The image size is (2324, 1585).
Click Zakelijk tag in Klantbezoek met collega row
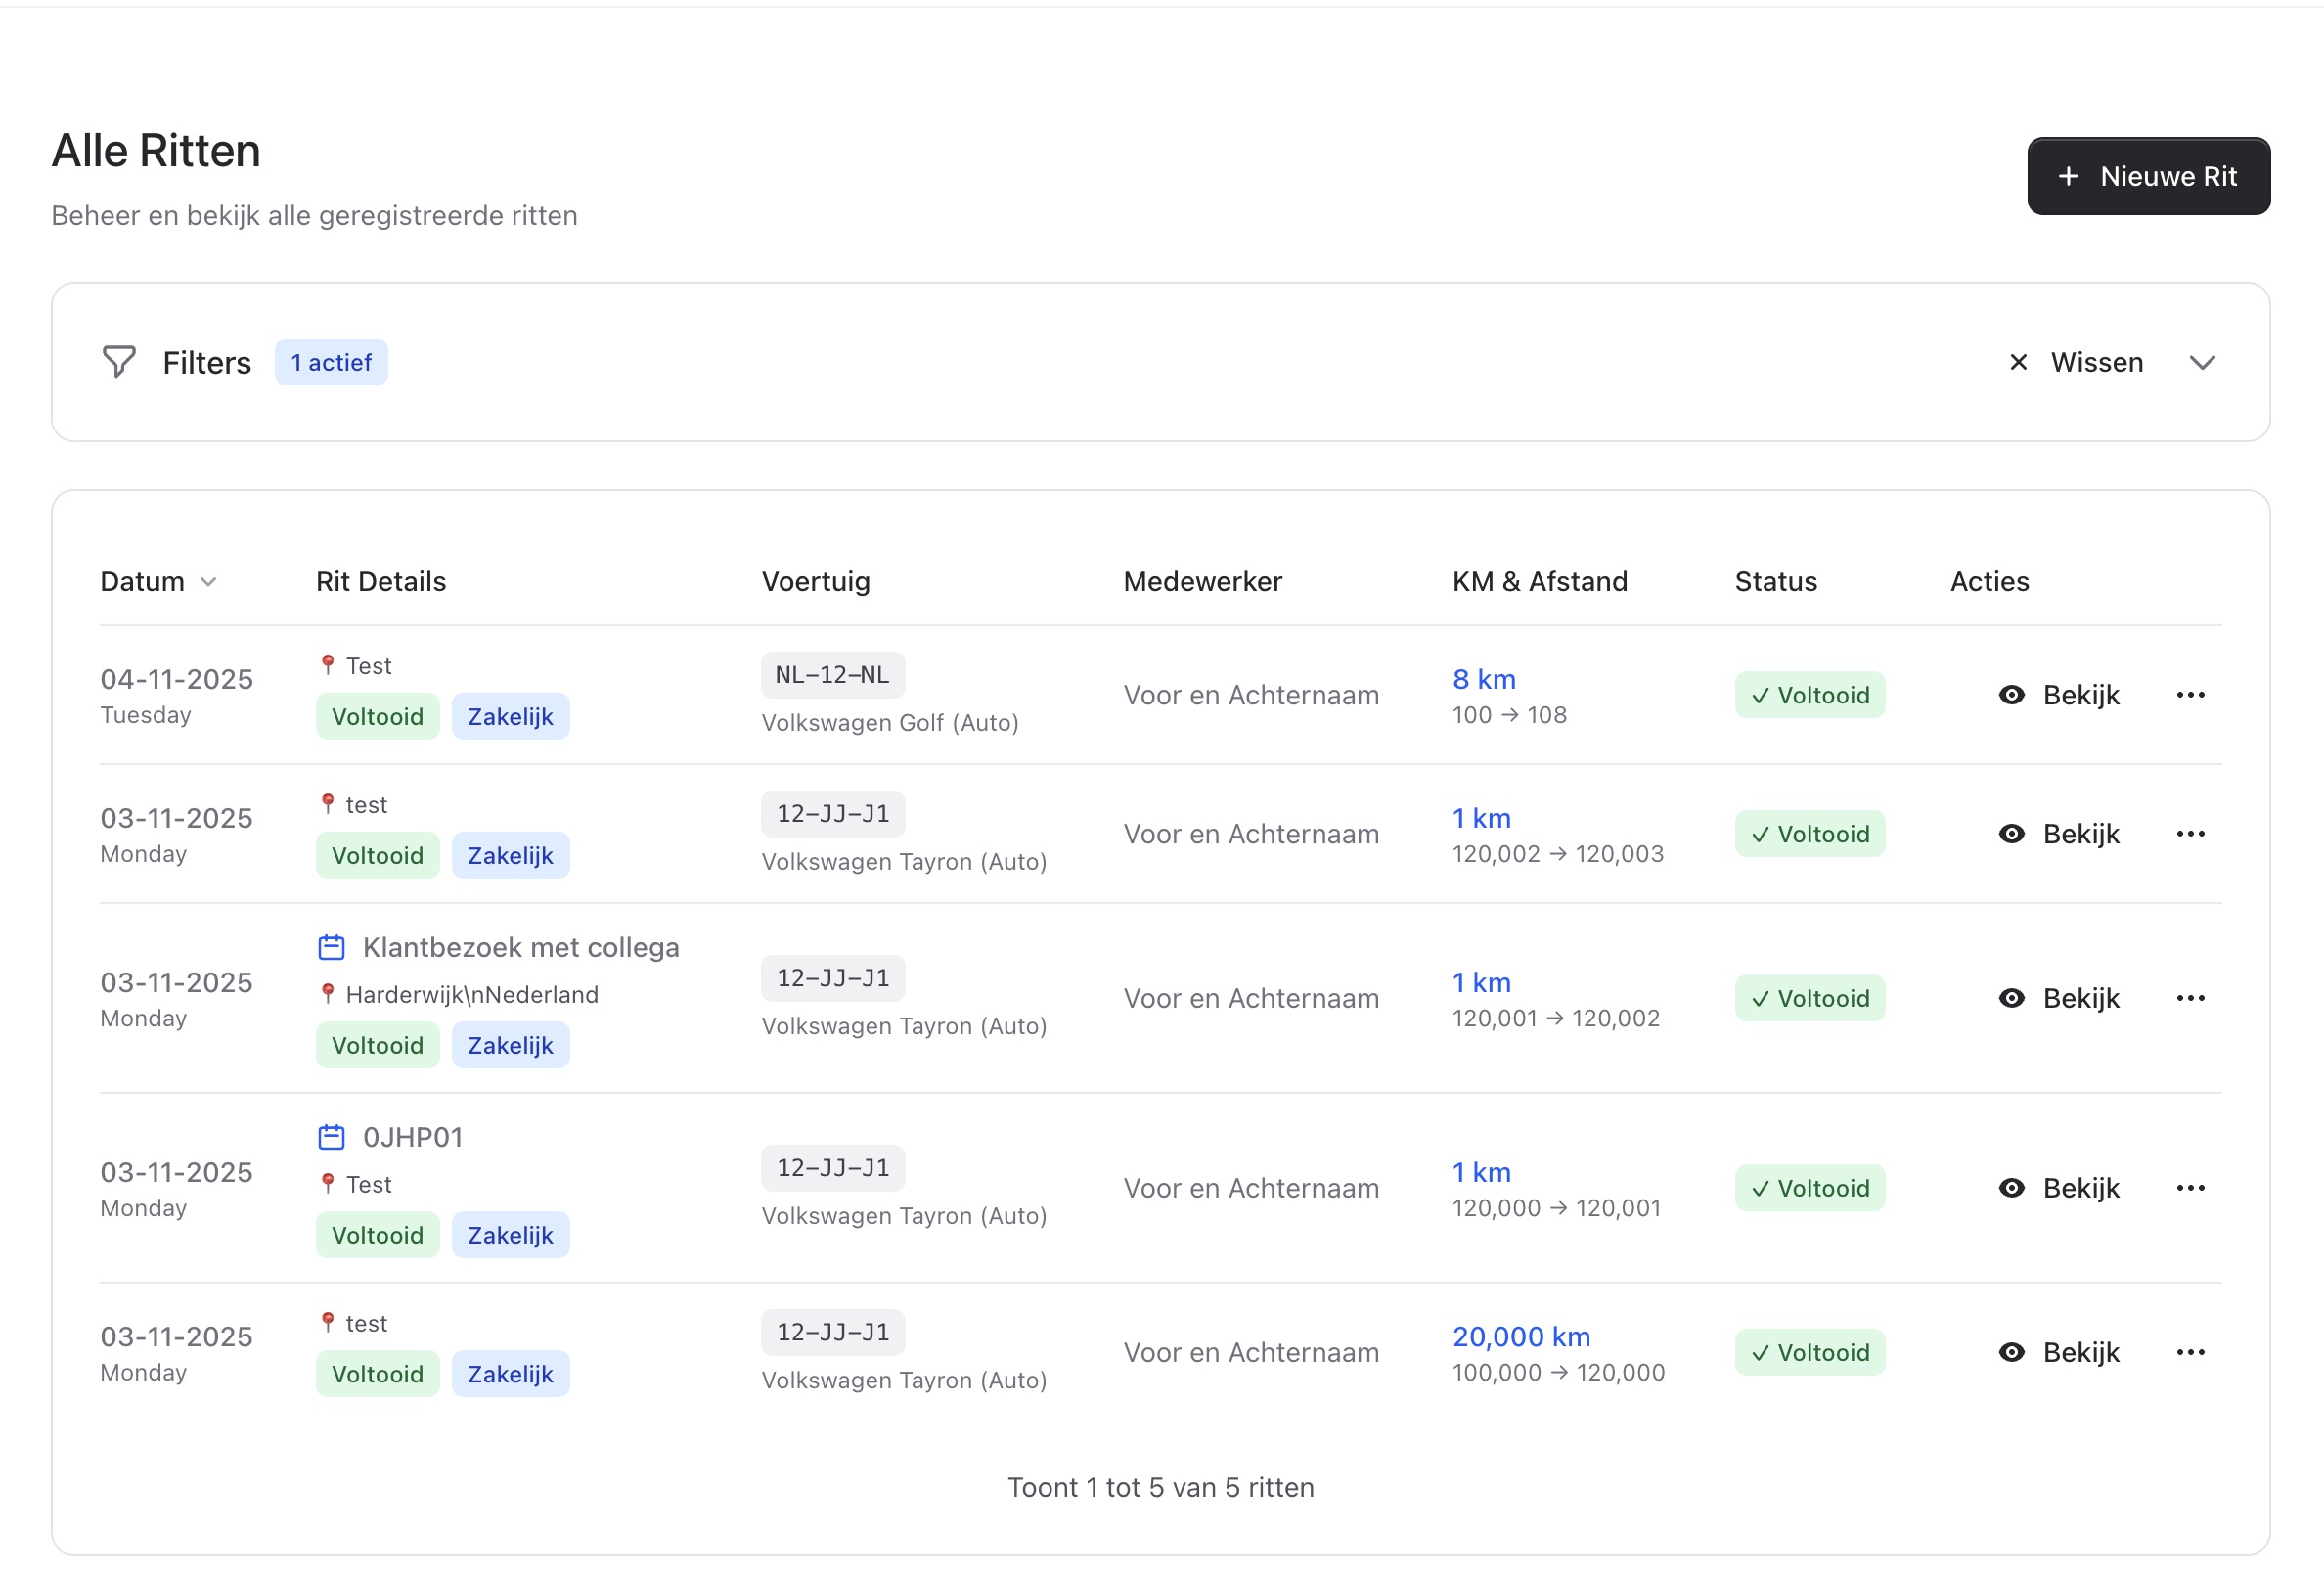[x=510, y=1045]
